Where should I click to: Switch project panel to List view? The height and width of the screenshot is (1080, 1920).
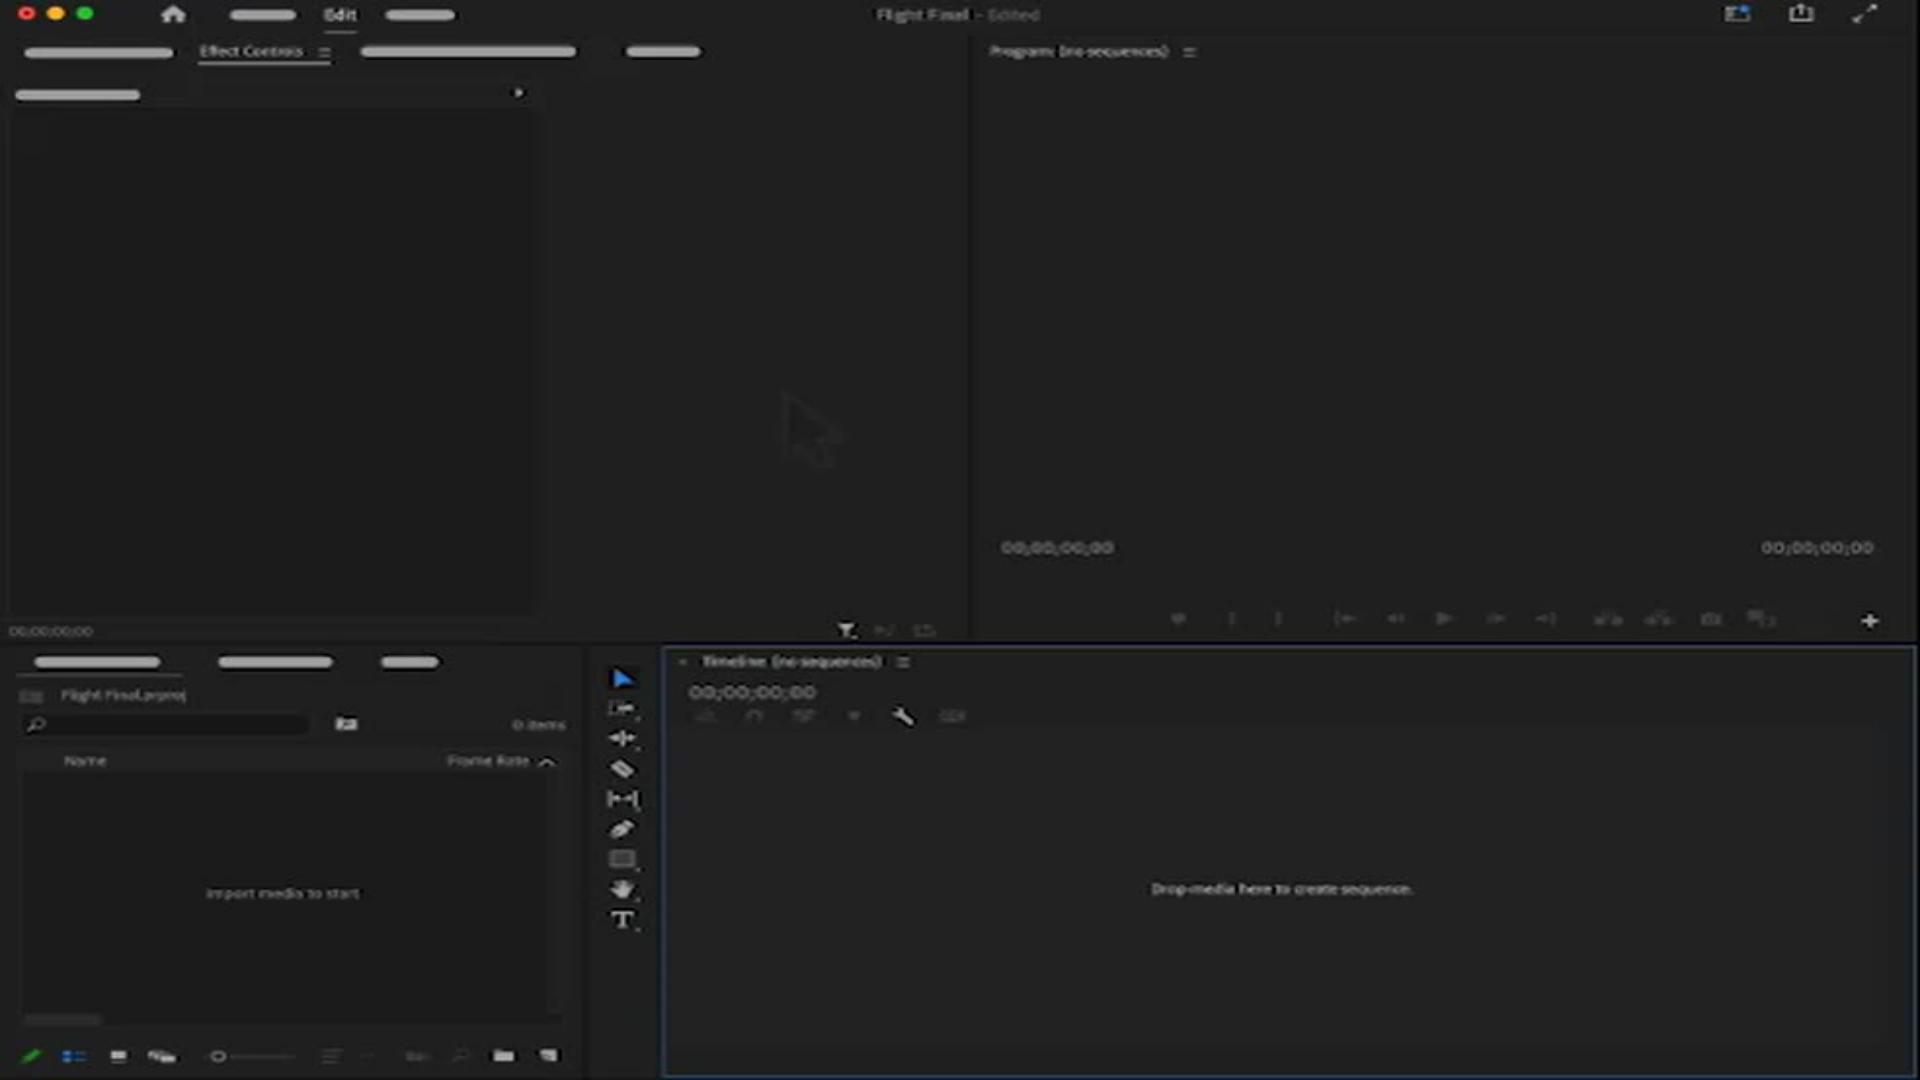click(x=74, y=1056)
